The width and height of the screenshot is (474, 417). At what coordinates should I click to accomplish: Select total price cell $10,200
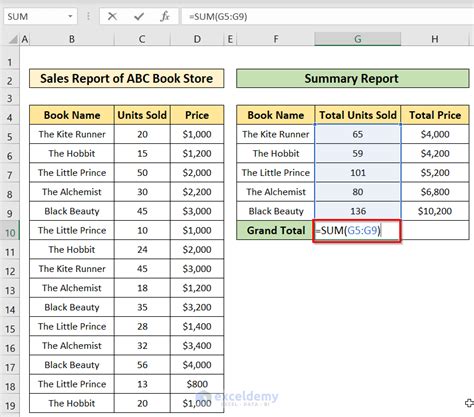(435, 211)
